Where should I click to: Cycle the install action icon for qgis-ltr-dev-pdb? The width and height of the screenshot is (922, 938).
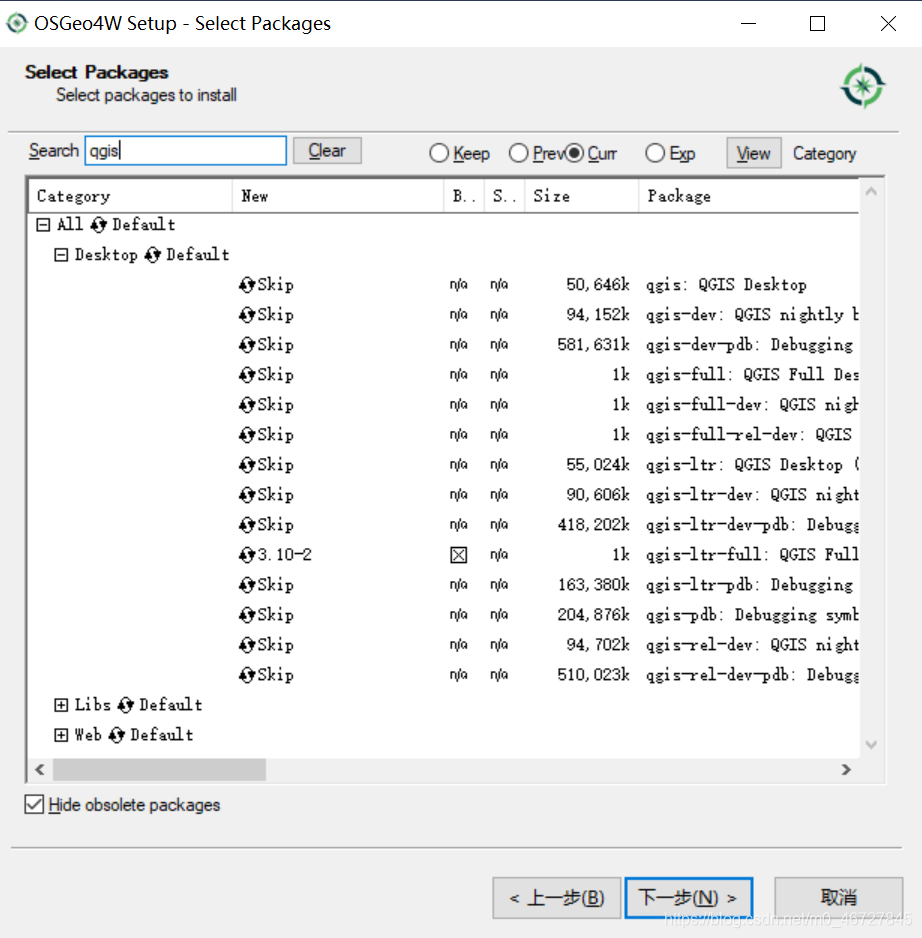(x=247, y=525)
